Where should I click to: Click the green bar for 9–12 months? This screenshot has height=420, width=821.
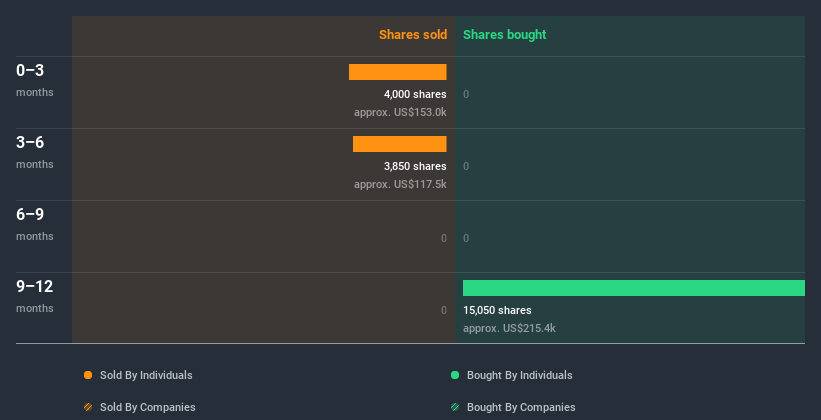[x=634, y=288]
